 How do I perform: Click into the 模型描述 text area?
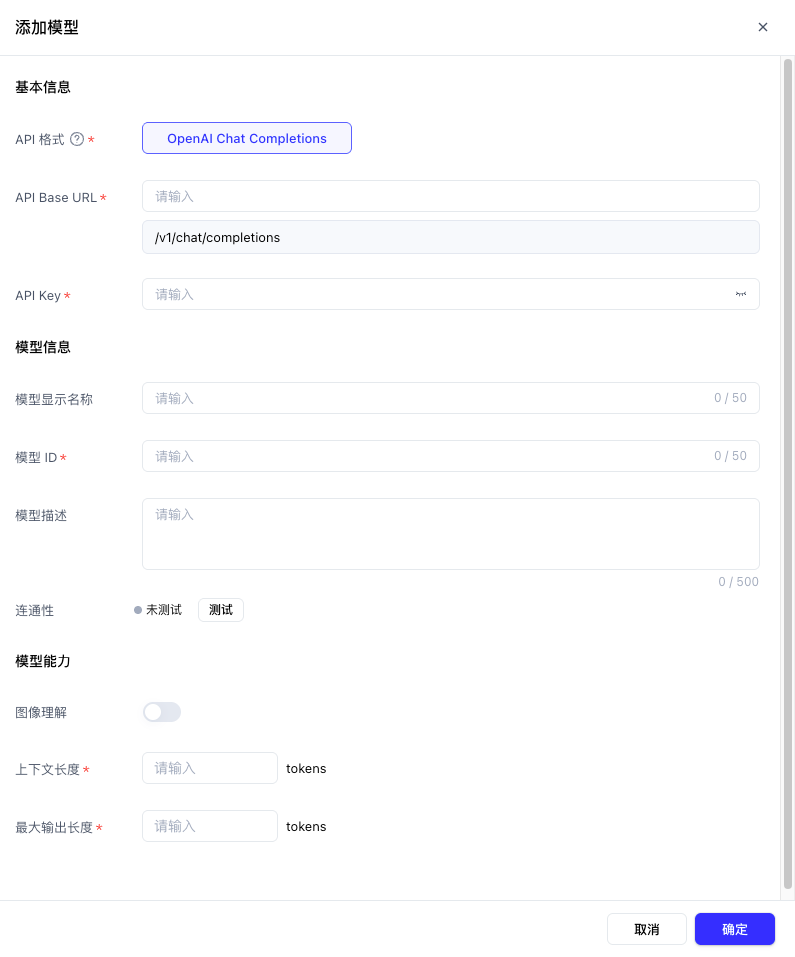[x=451, y=534]
